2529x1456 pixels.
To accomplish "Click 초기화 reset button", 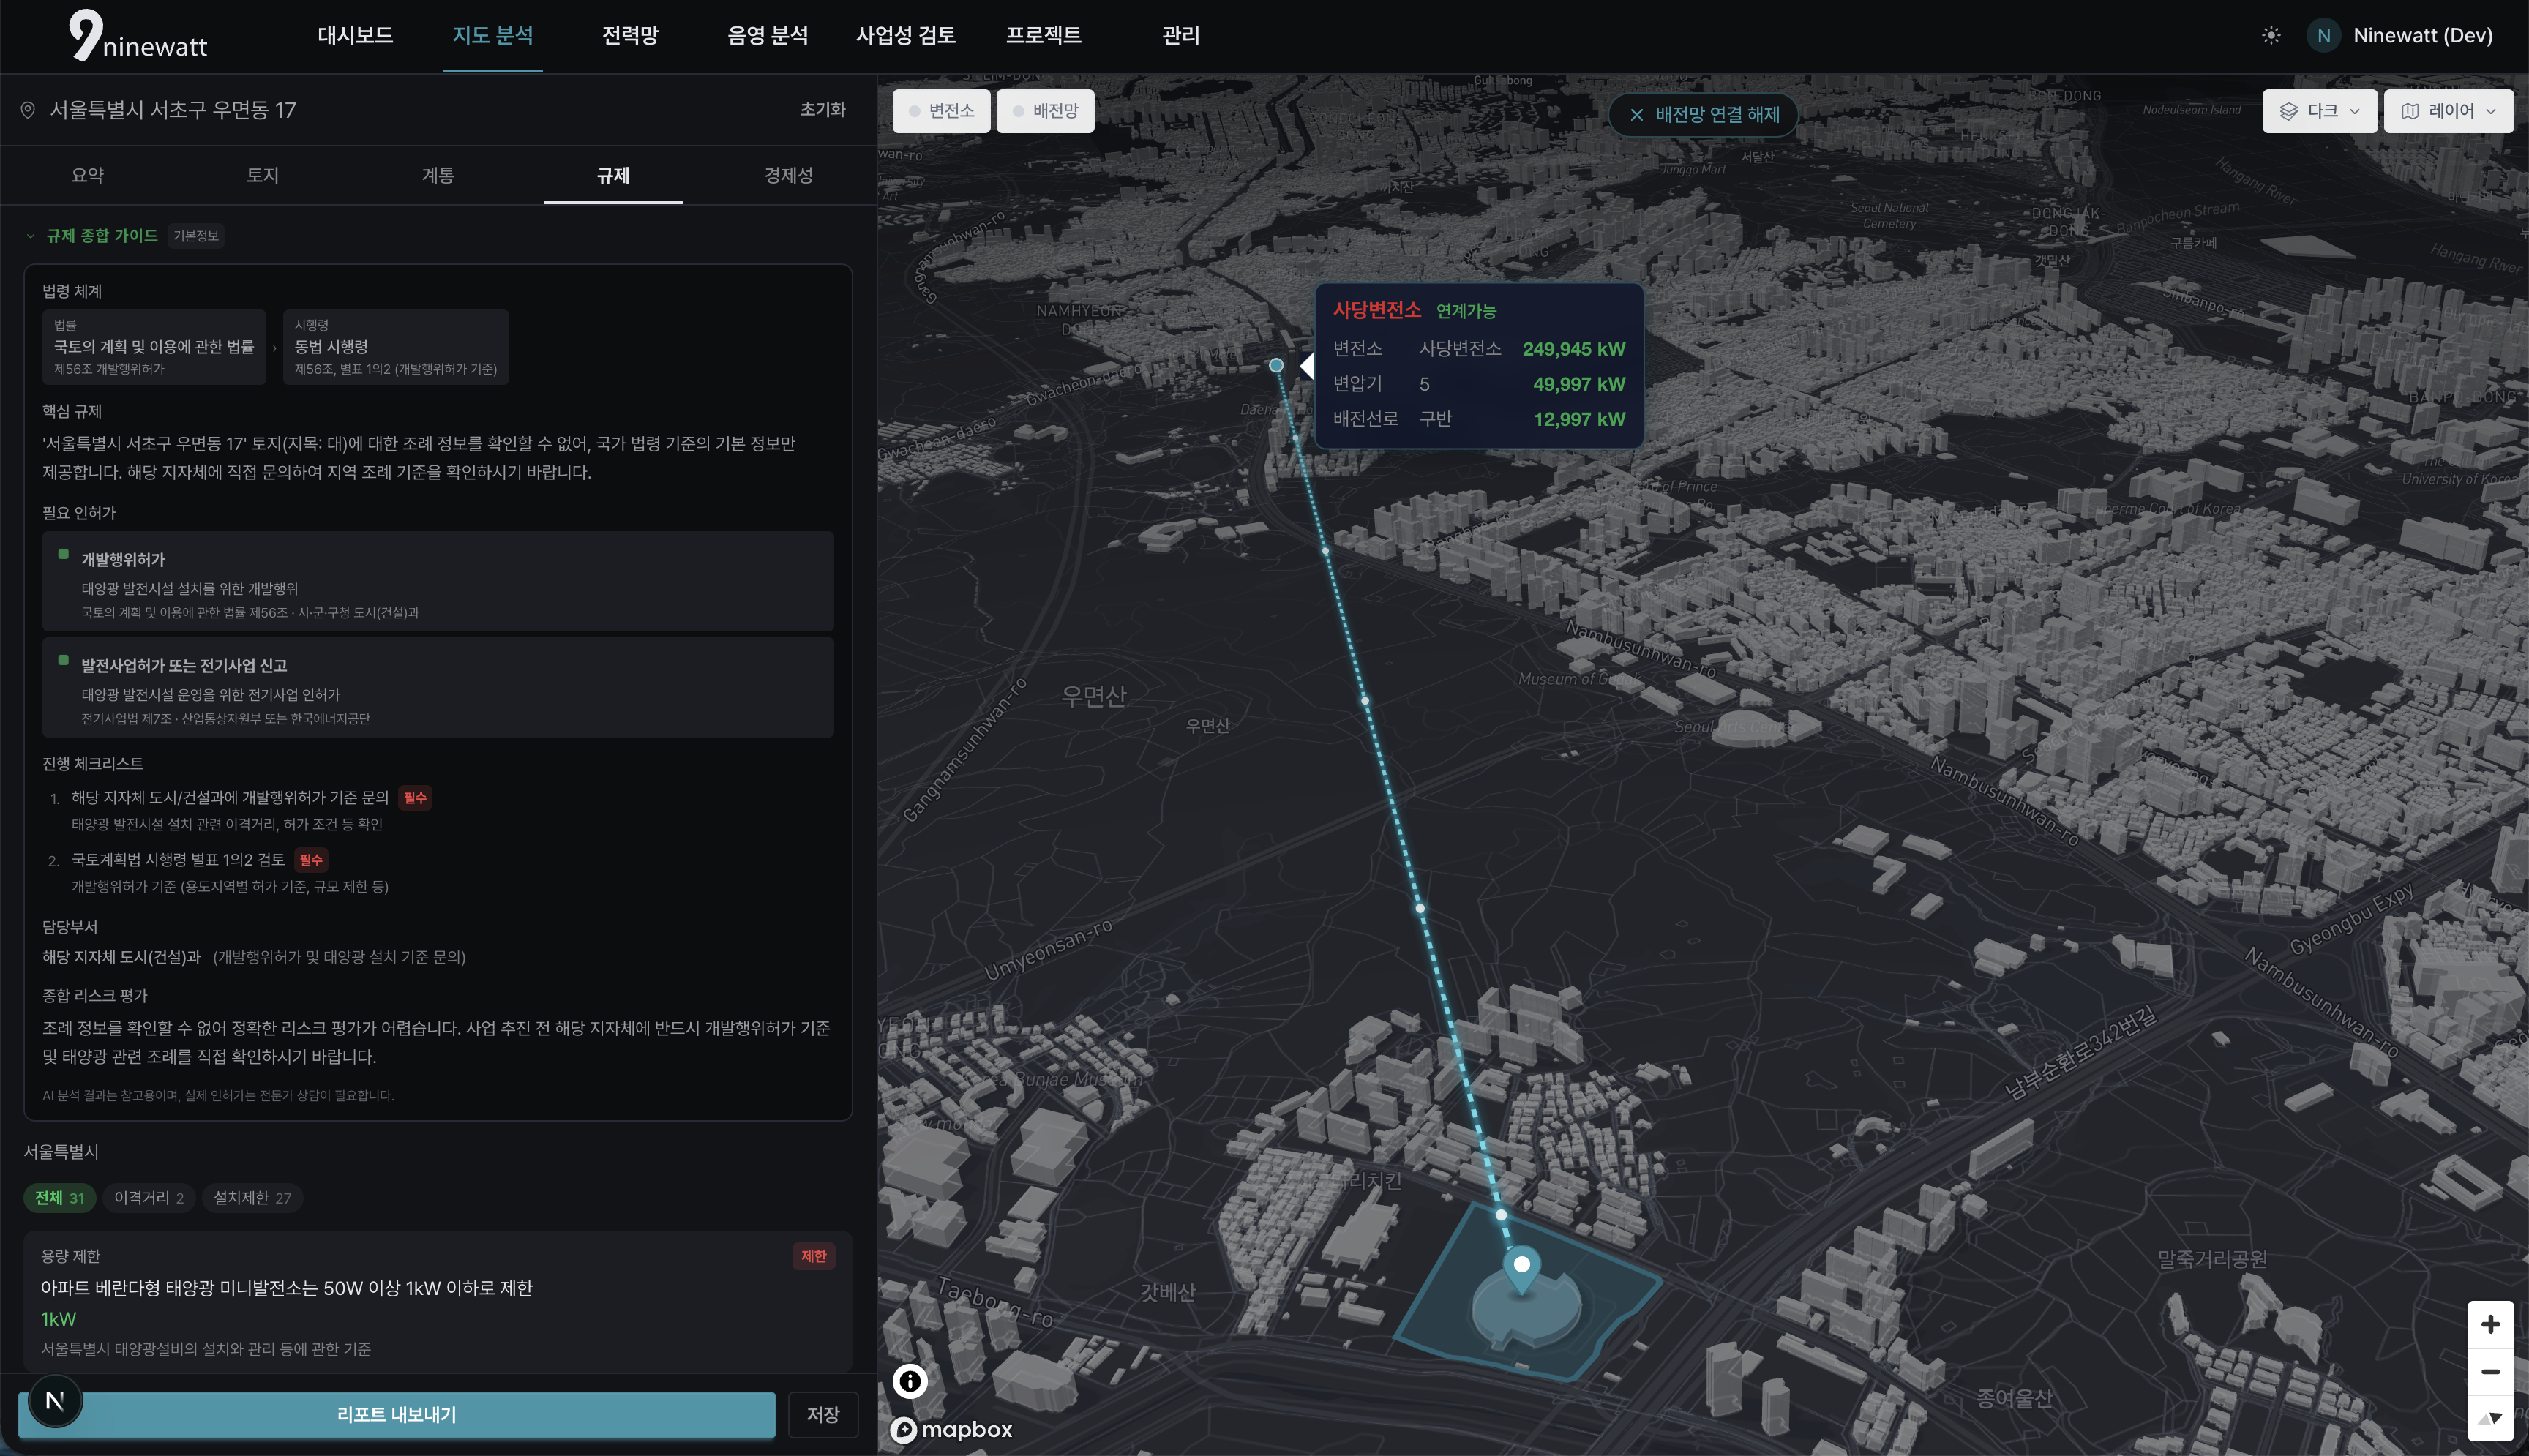I will [822, 110].
